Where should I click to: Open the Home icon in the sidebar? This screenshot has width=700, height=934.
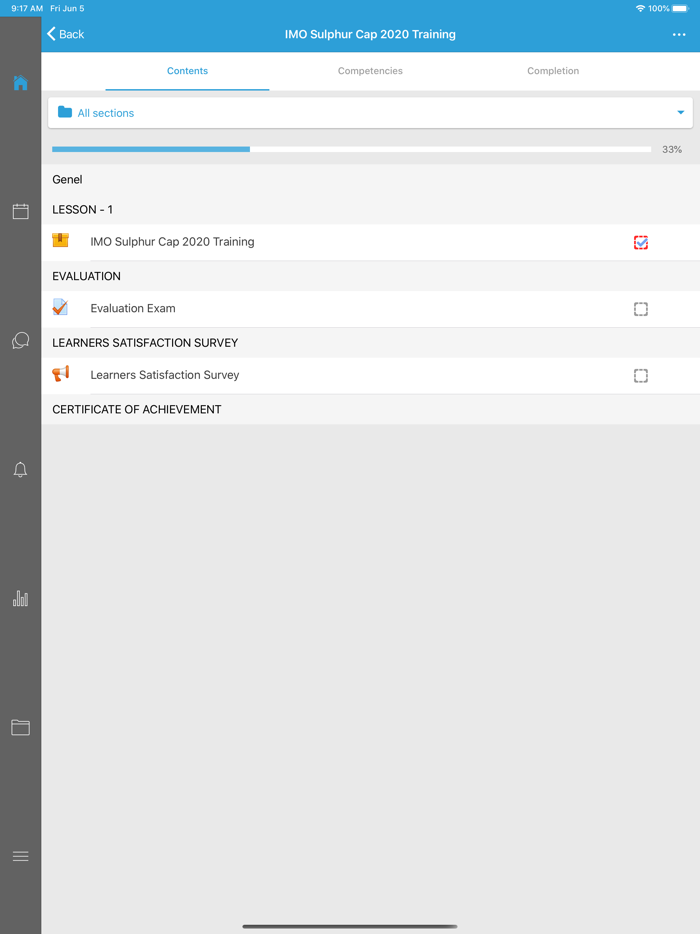click(x=20, y=83)
